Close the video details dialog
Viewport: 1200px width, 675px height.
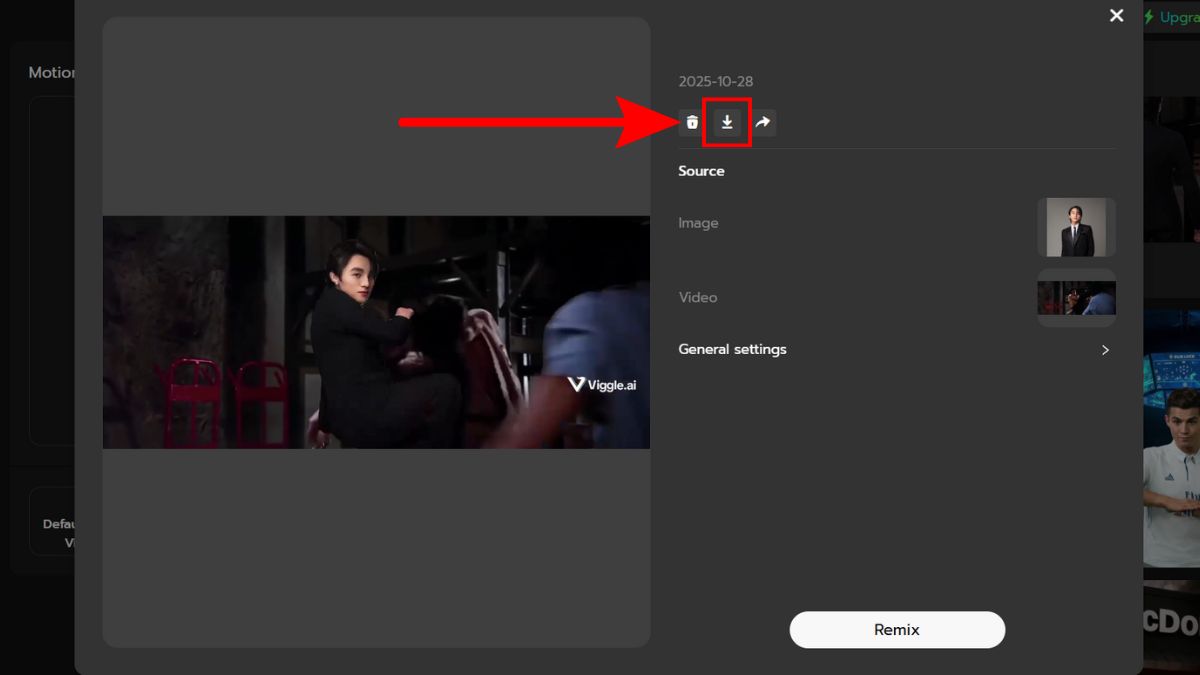[x=1116, y=15]
